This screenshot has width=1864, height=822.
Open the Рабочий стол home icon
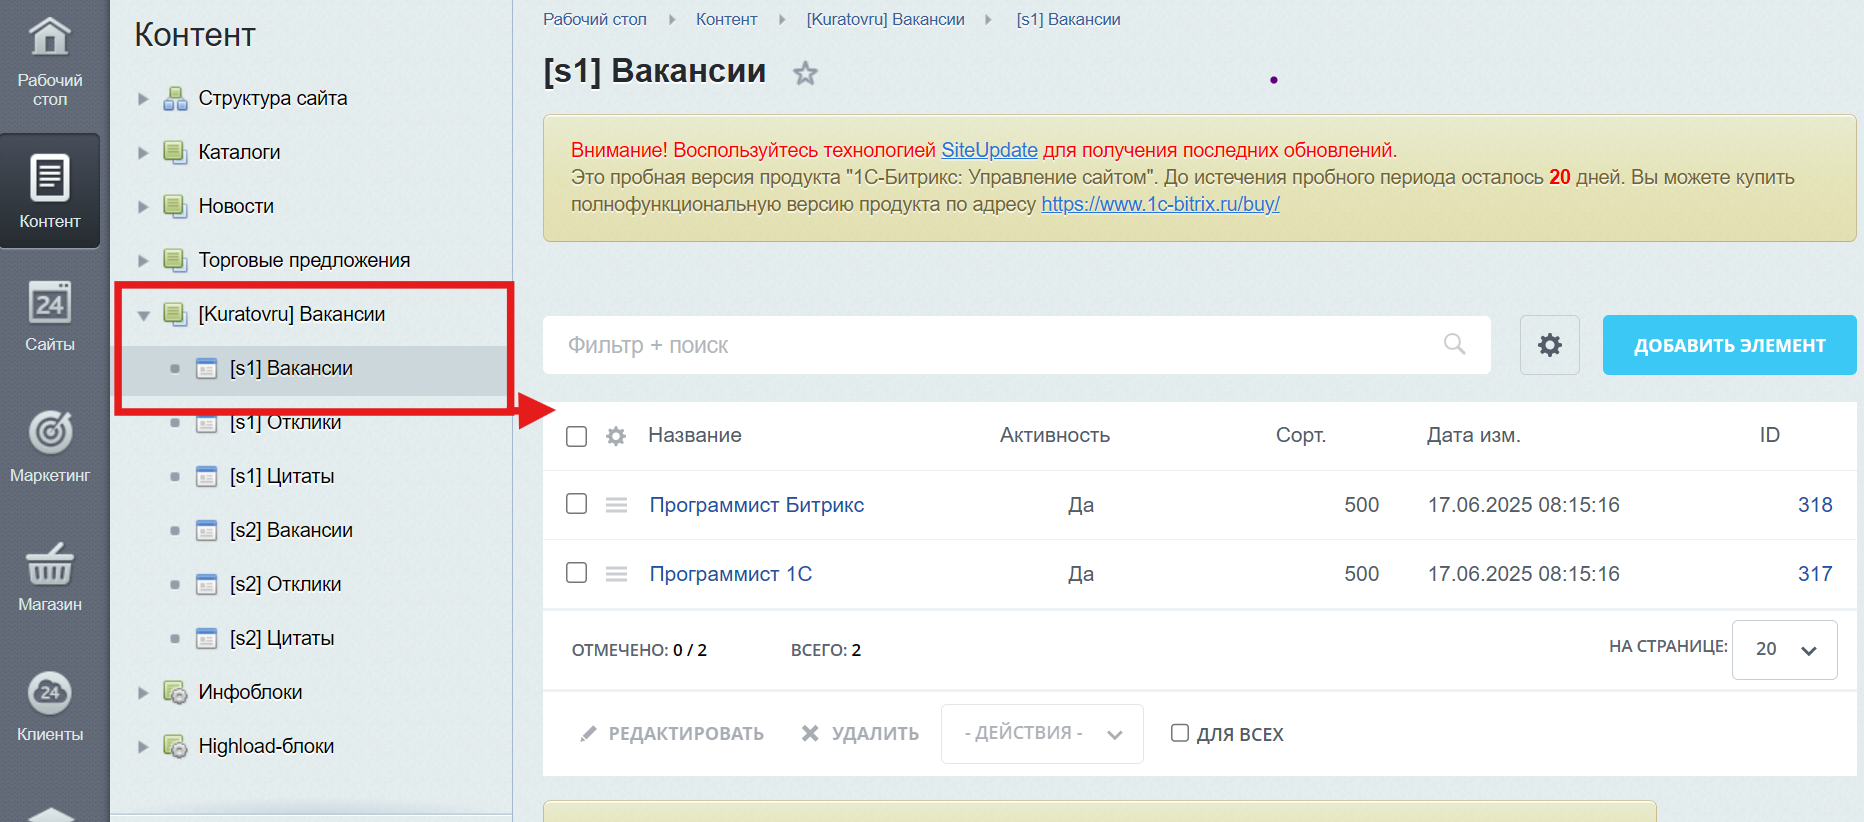(x=50, y=40)
